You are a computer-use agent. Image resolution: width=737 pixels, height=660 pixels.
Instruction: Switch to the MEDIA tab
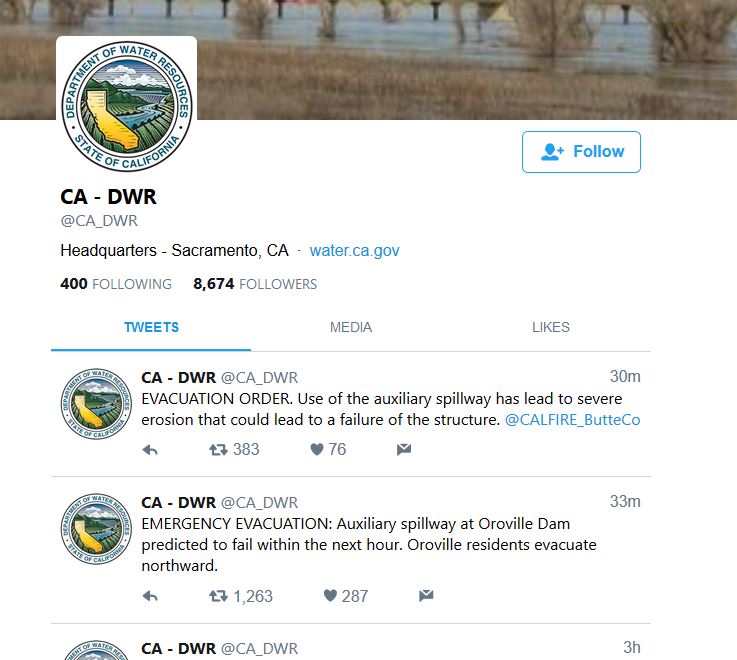click(351, 327)
